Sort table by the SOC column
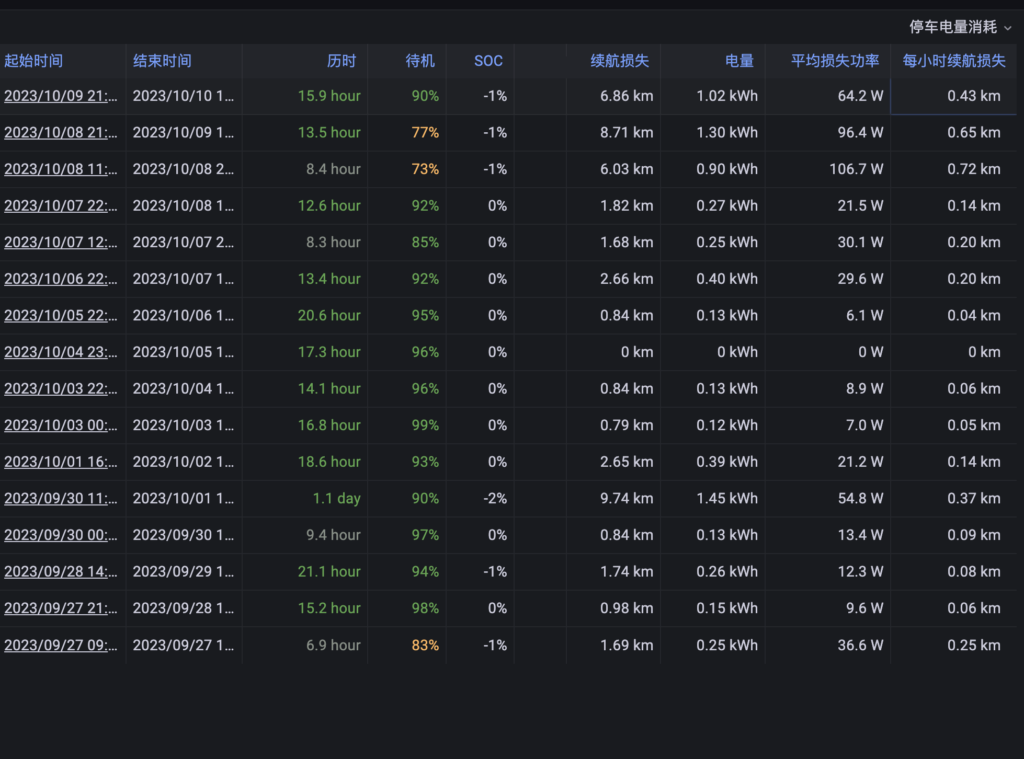 [487, 60]
